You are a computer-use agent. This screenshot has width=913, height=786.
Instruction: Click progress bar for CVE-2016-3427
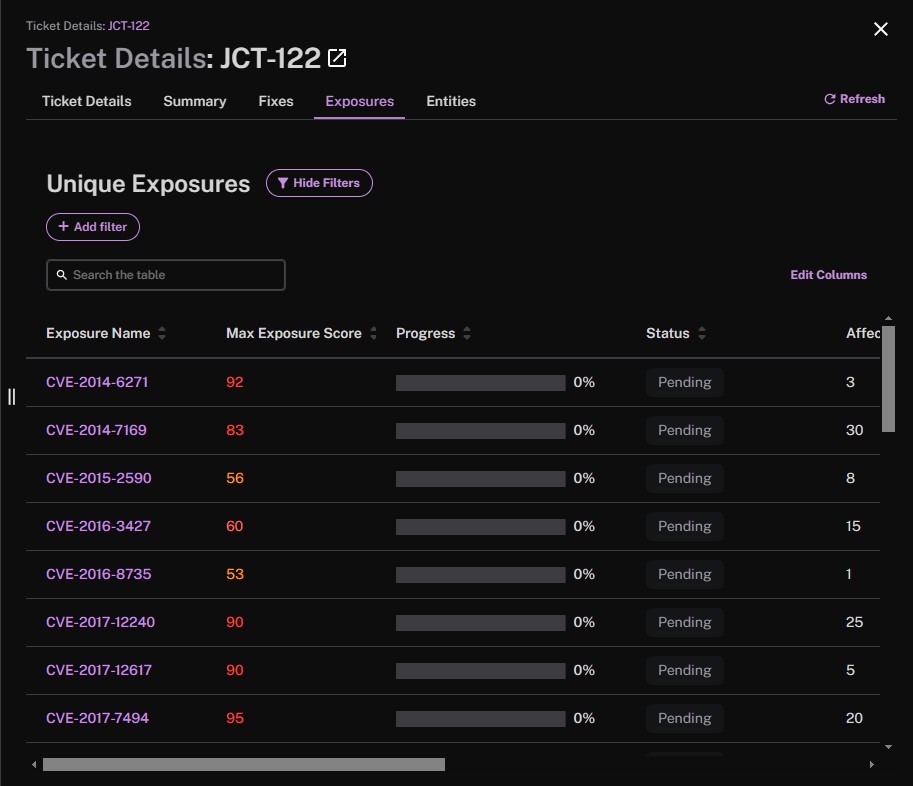coord(480,526)
